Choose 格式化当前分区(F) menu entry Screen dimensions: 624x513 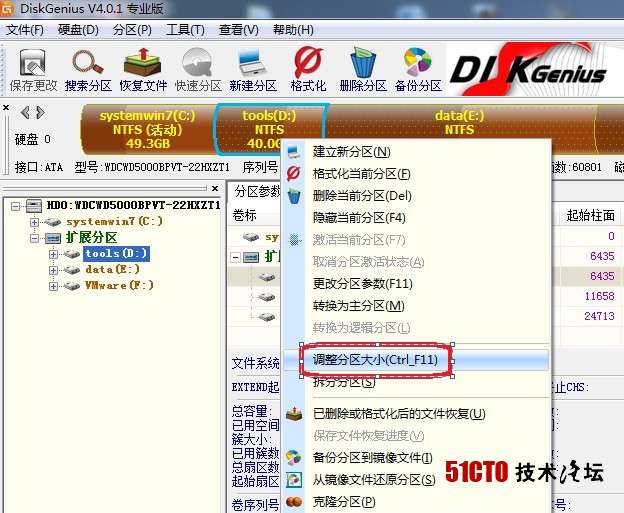[x=417, y=174]
